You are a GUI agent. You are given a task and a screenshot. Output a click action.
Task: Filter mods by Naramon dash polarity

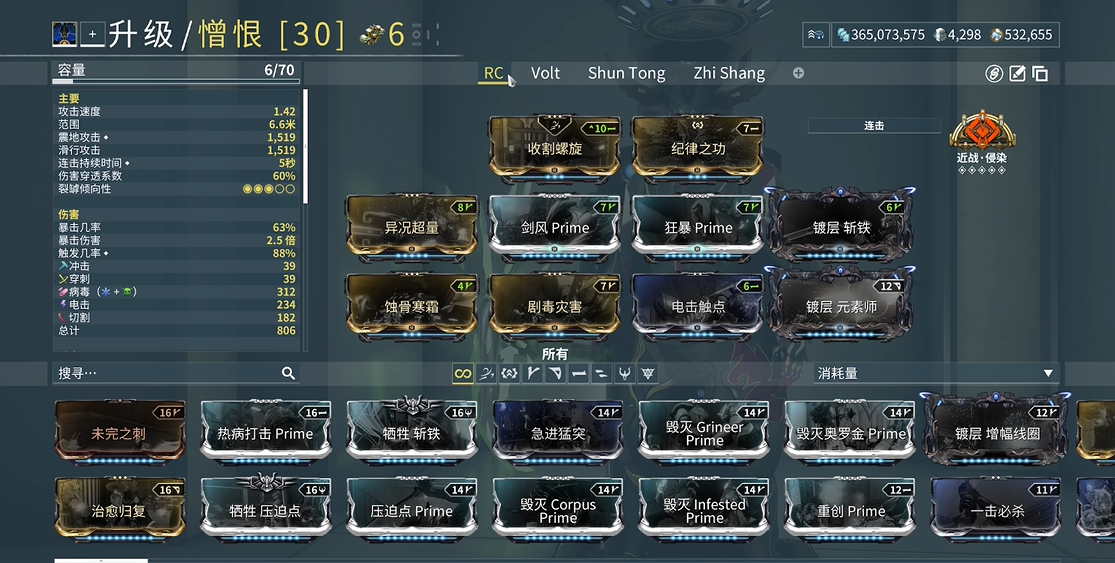[578, 373]
